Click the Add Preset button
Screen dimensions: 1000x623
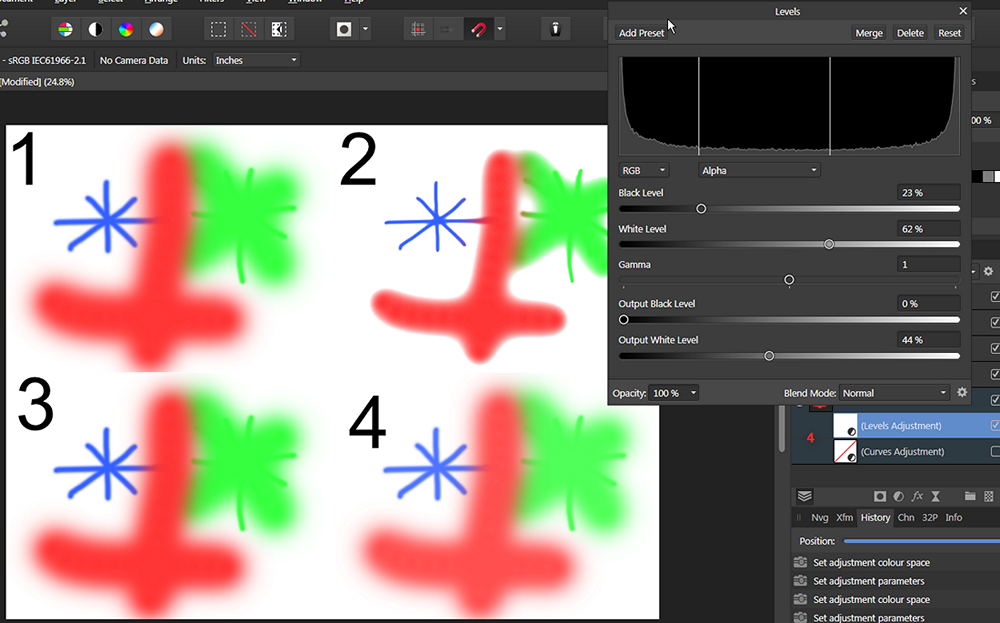[641, 33]
